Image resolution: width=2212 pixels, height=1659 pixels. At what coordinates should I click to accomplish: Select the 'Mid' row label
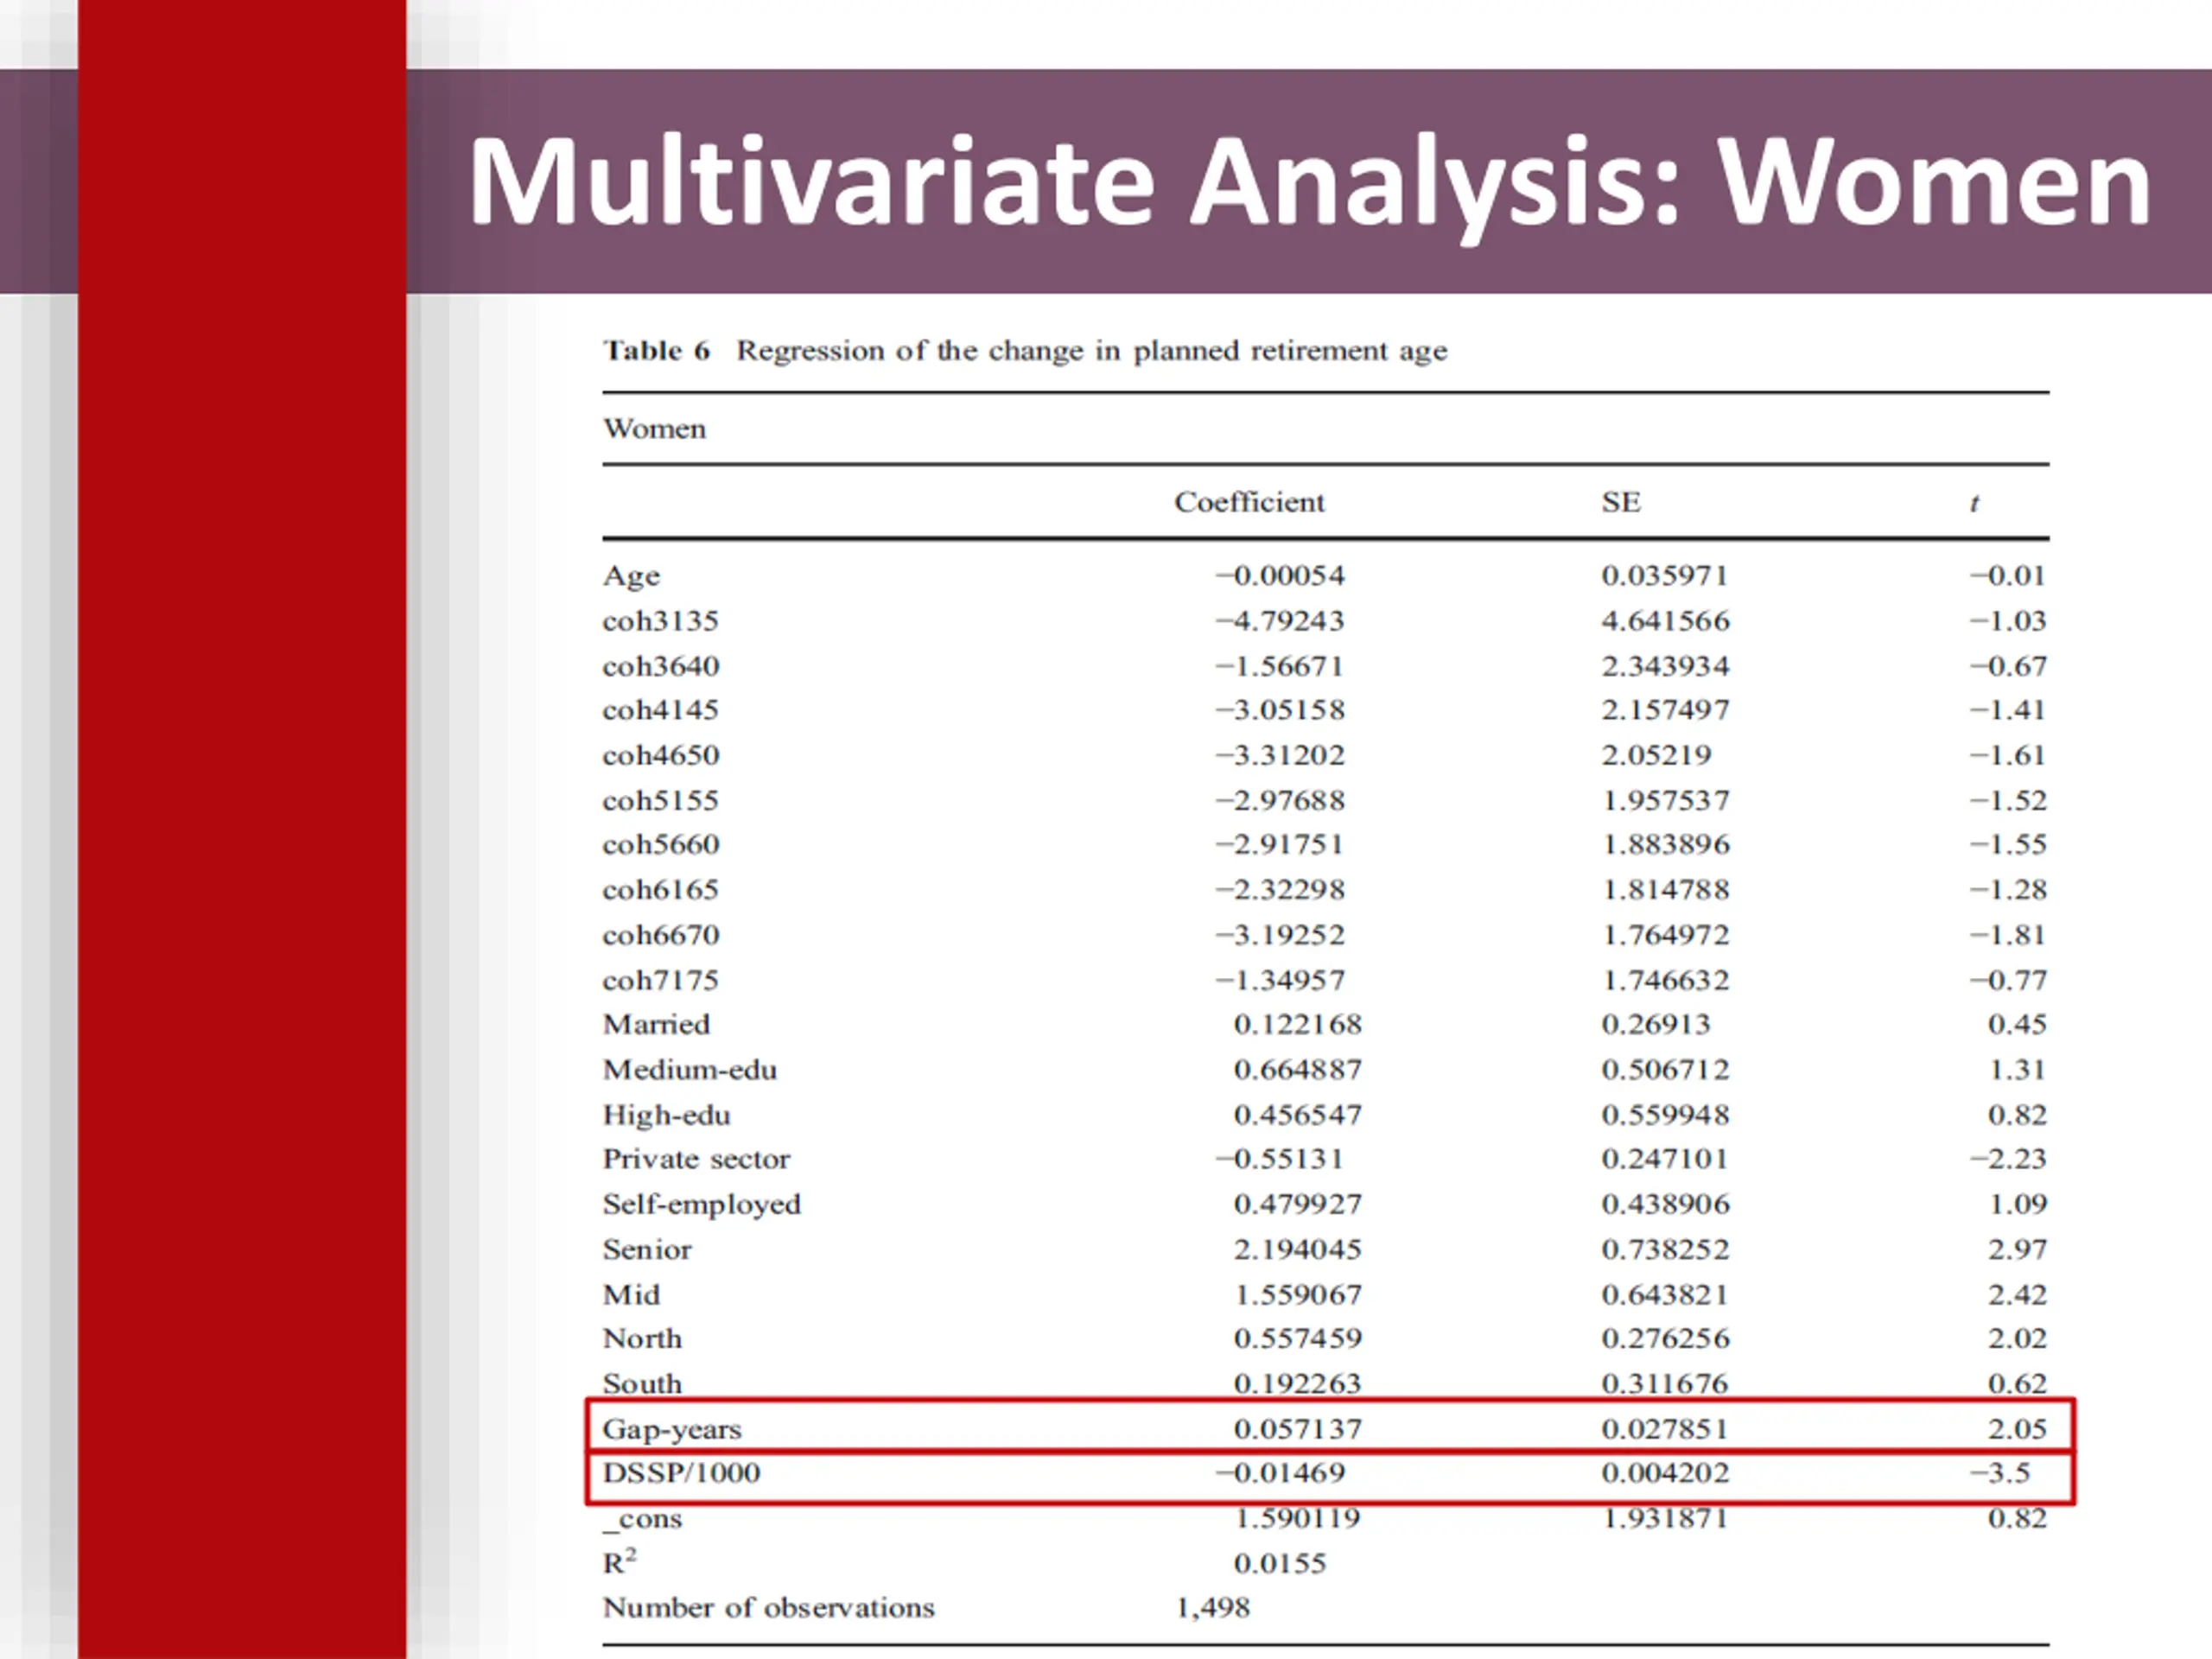click(631, 1294)
